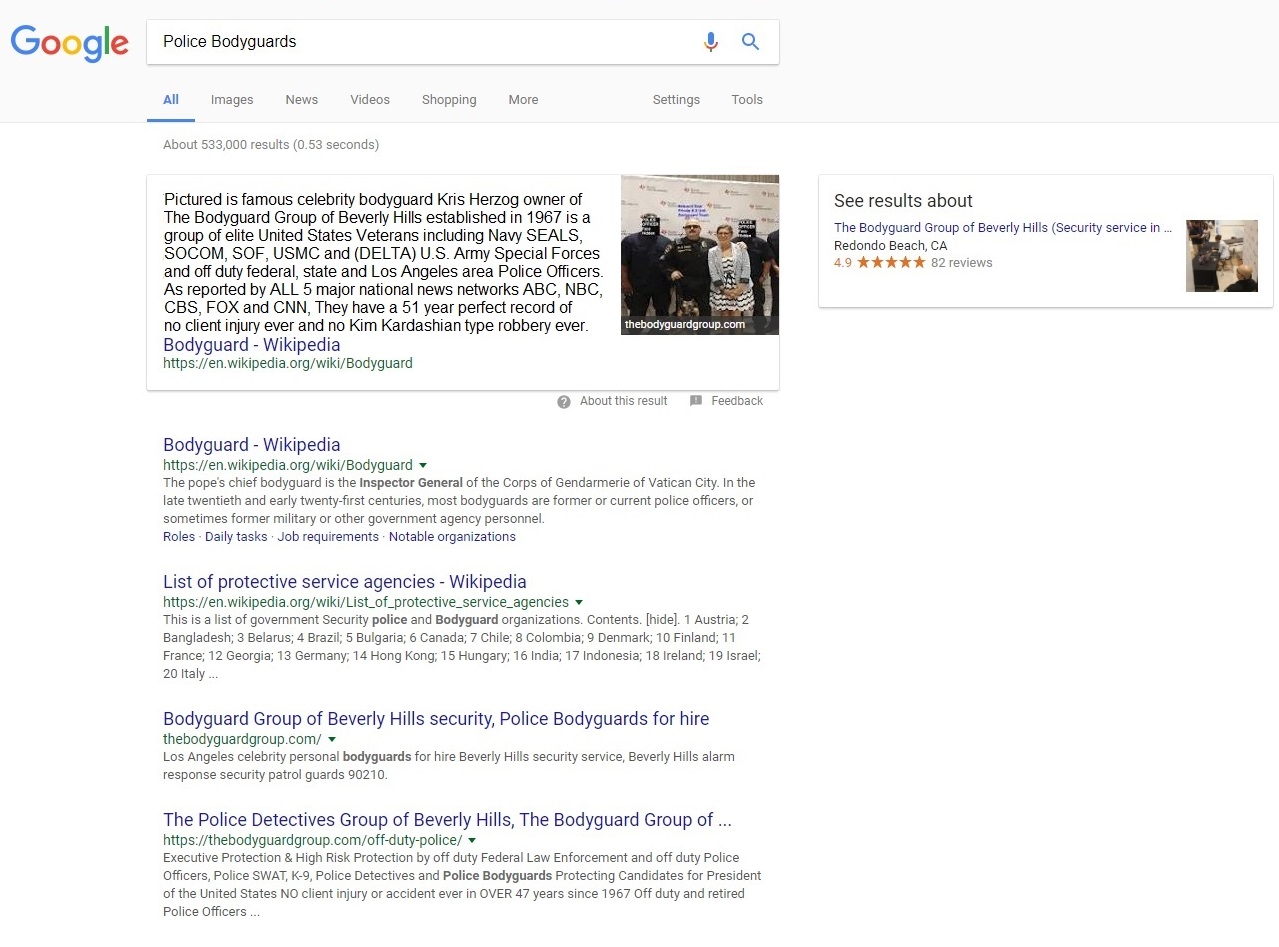Viewport: 1279px width, 947px height.
Task: Switch to the Videos tab
Action: click(370, 100)
